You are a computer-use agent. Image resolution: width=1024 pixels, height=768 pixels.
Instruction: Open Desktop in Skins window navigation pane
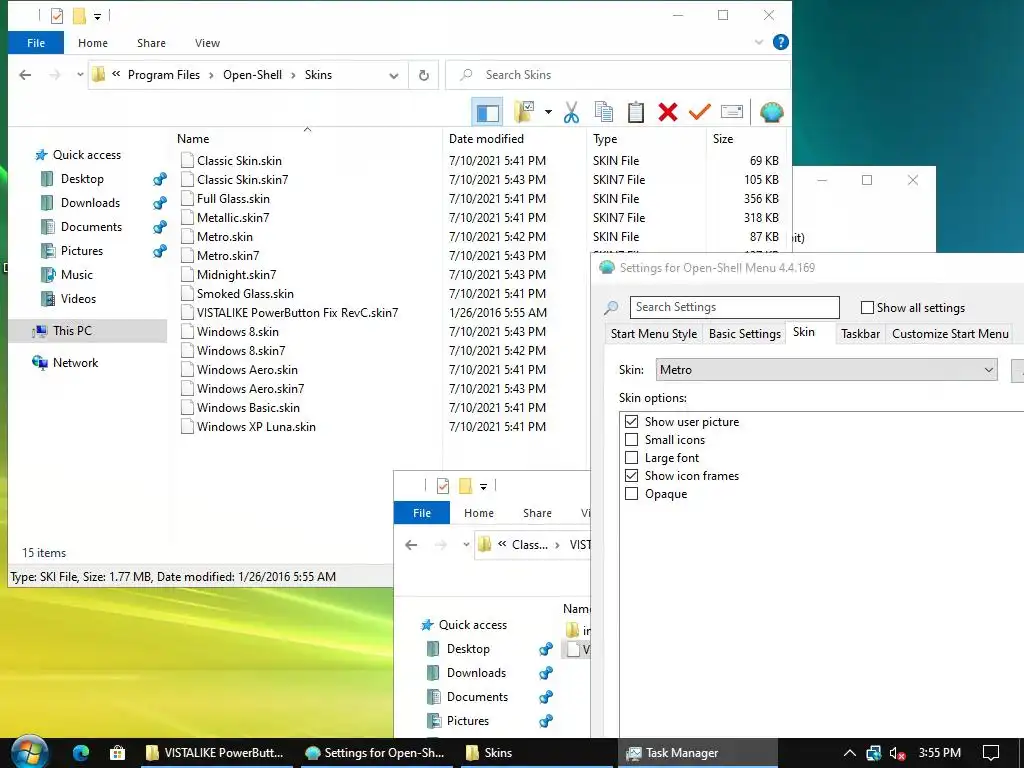pos(82,179)
